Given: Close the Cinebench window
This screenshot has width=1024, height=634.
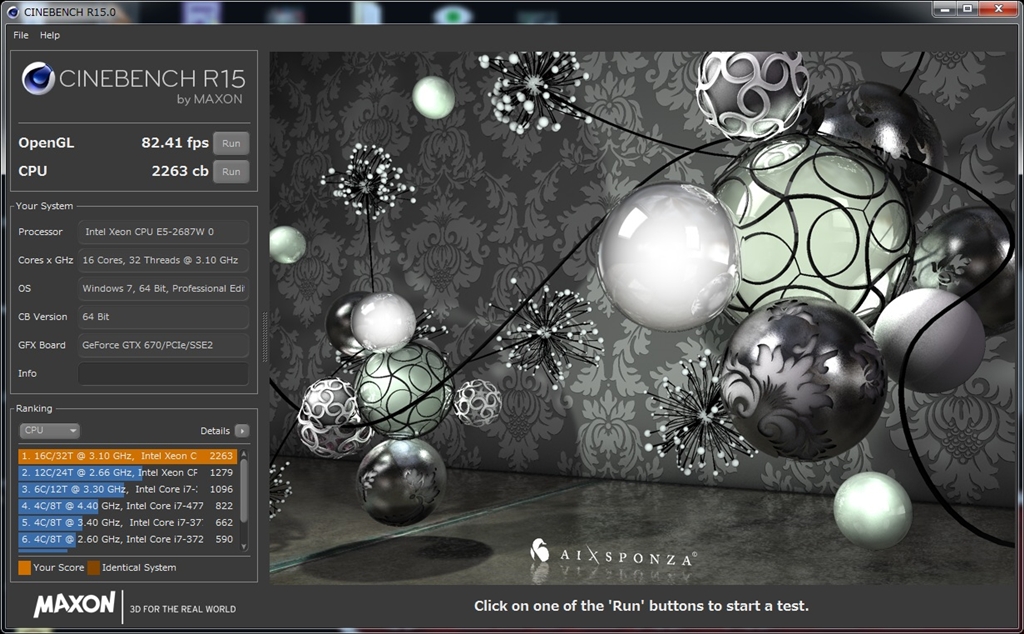Looking at the screenshot, I should coord(999,8).
